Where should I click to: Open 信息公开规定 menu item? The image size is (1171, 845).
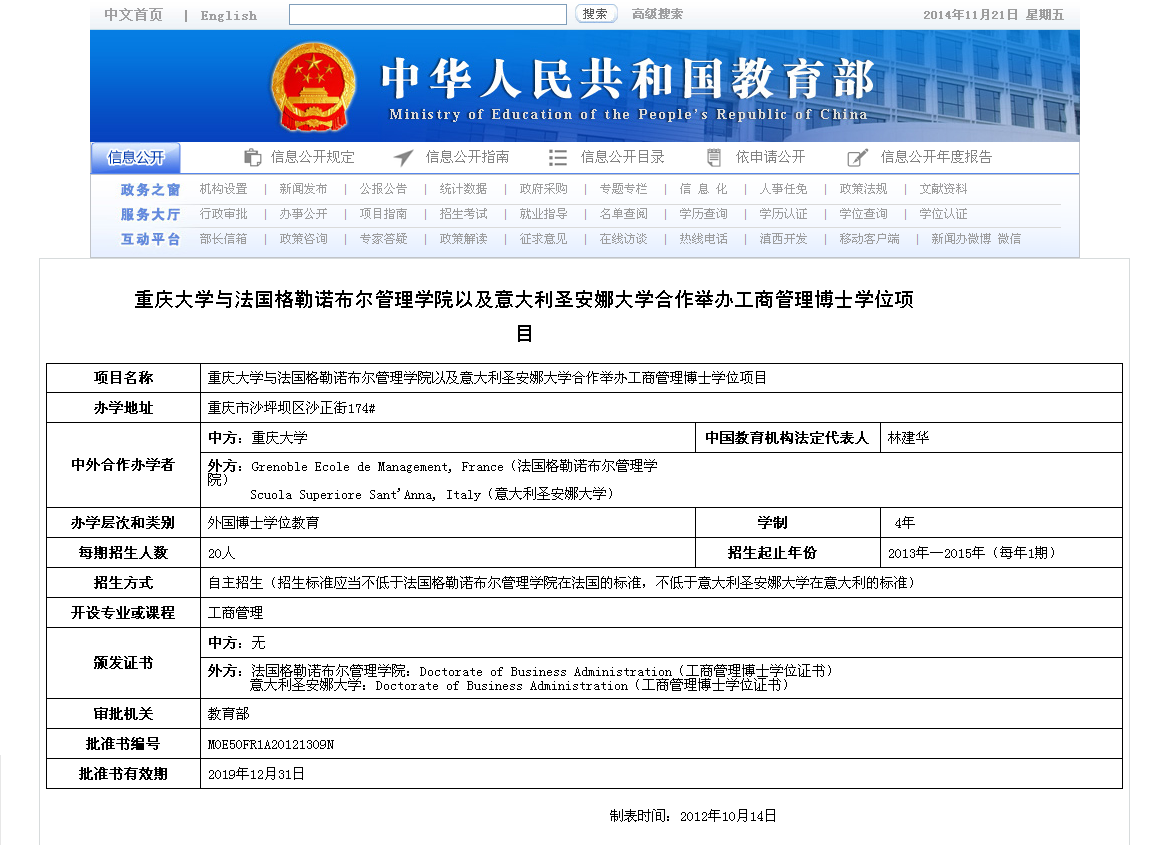pos(312,157)
